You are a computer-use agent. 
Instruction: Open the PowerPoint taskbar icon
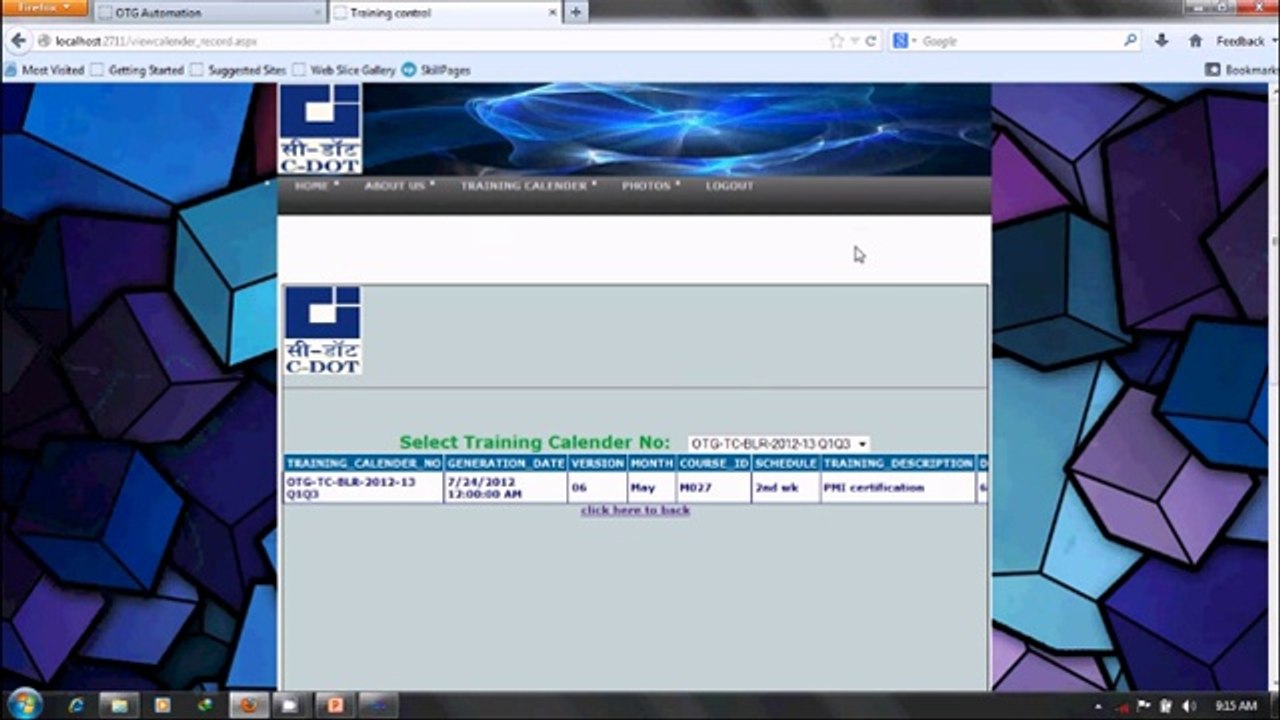click(x=335, y=705)
